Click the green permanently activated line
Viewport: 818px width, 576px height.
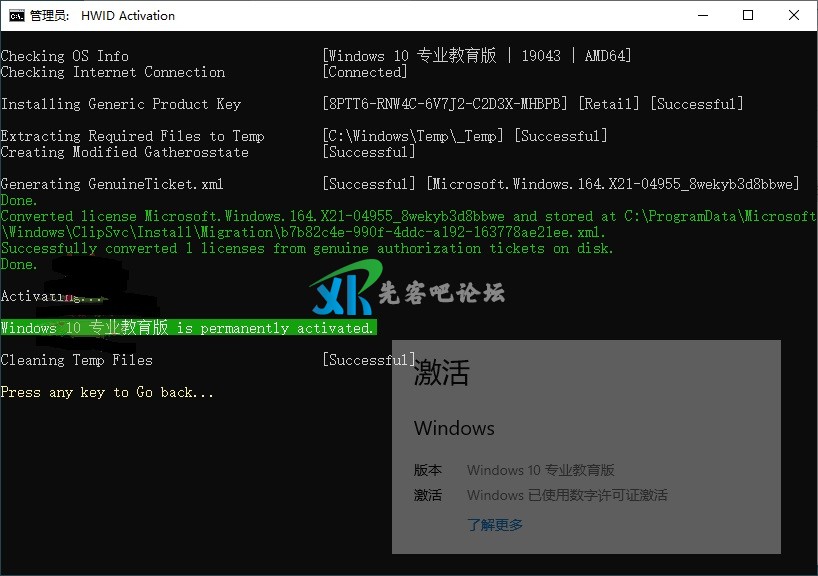pyautogui.click(x=188, y=328)
